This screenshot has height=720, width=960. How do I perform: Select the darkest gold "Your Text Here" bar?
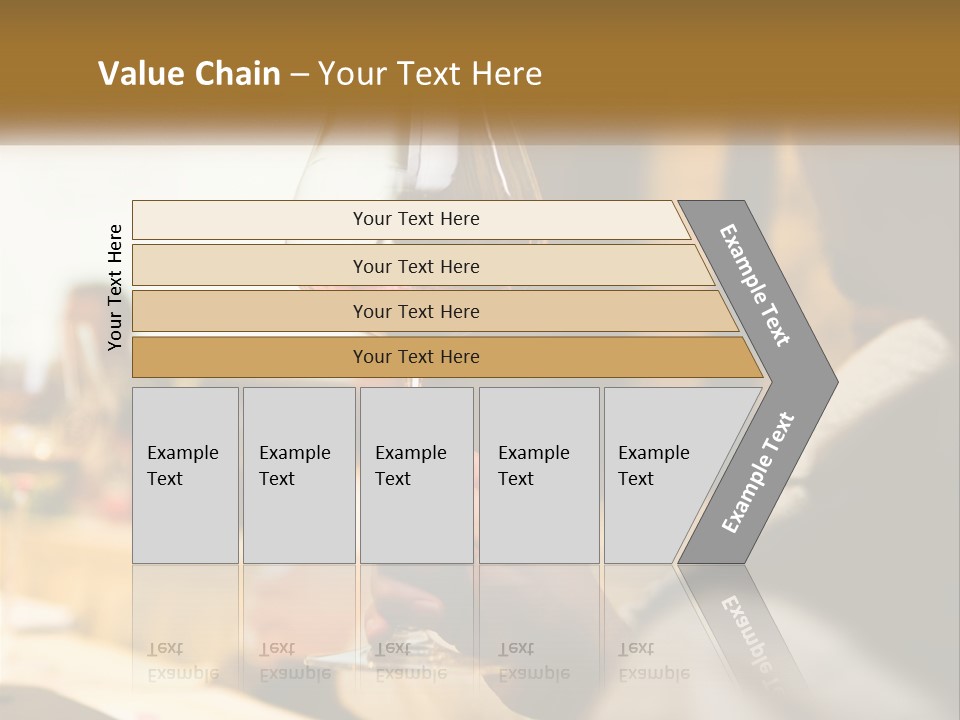coord(415,357)
